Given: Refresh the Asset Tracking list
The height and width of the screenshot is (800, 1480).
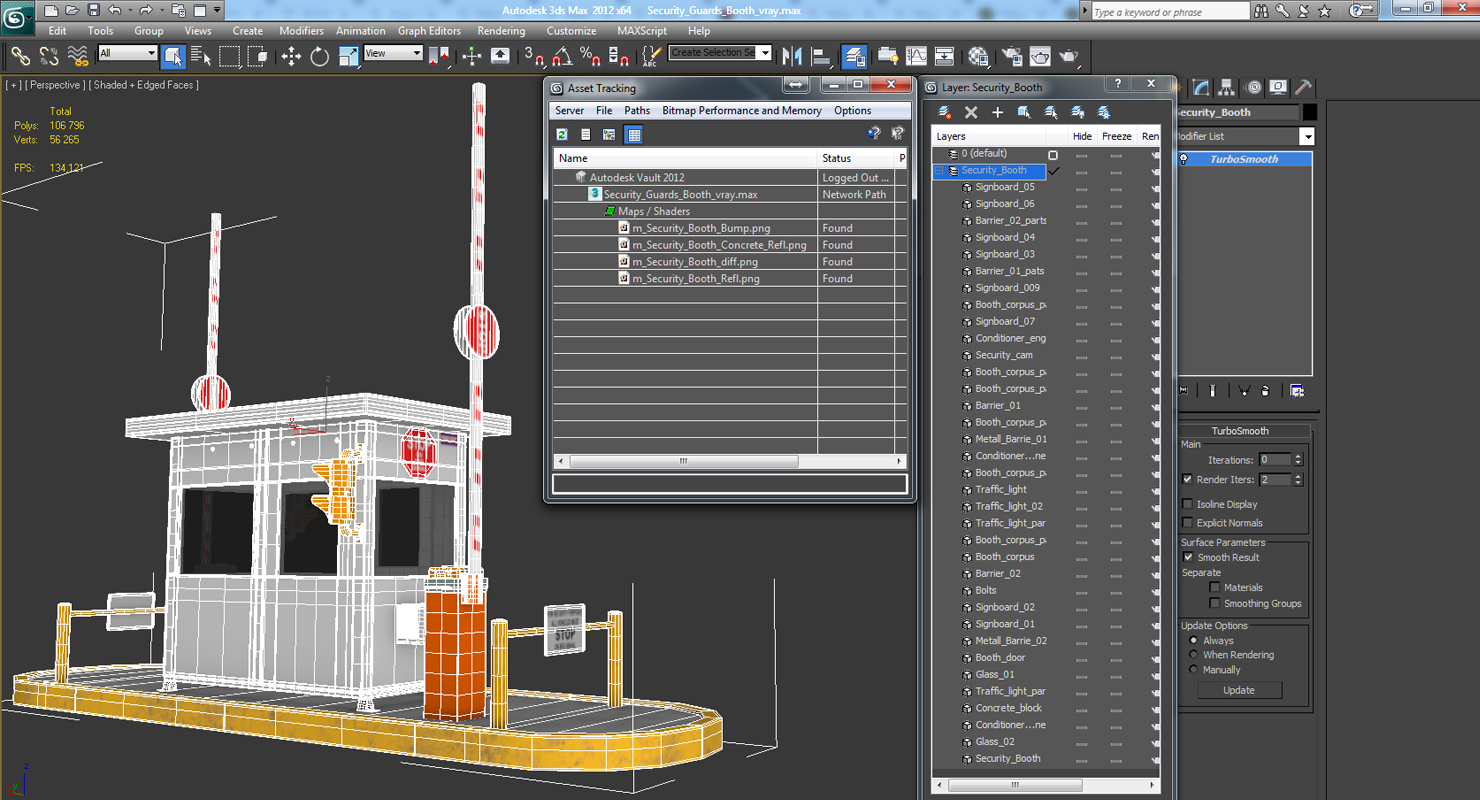Looking at the screenshot, I should (x=563, y=134).
